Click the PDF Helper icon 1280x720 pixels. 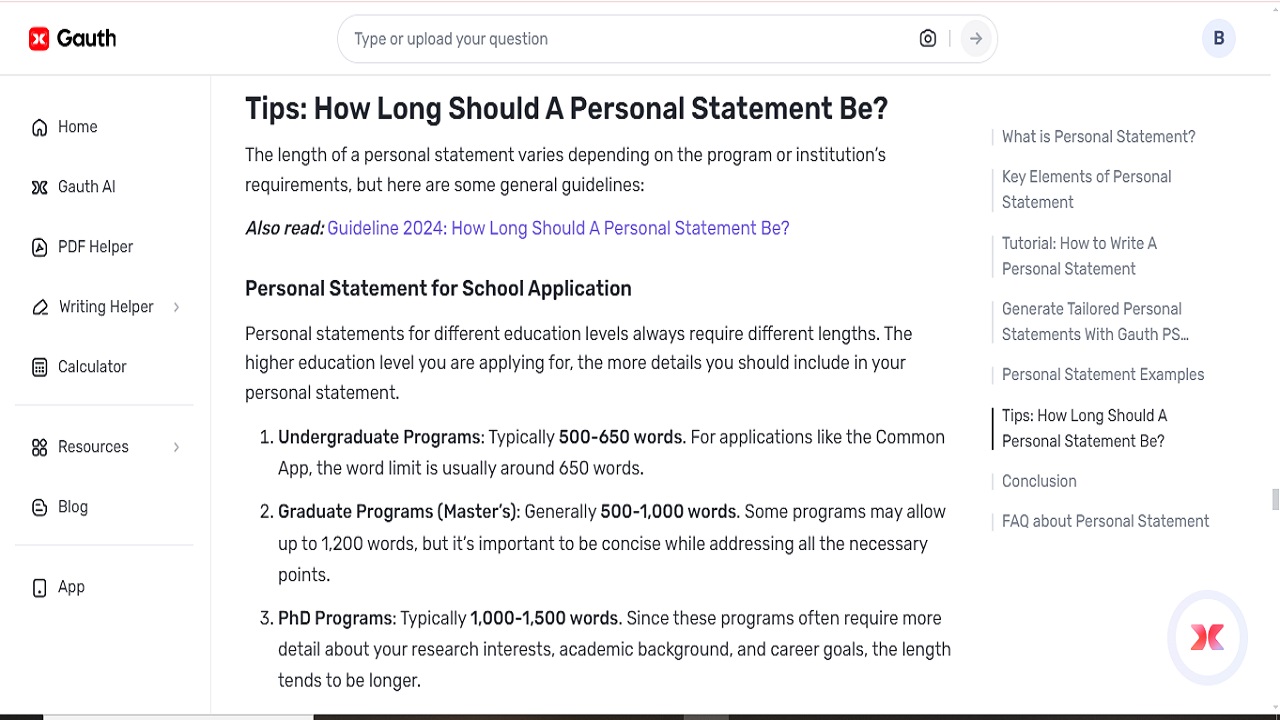tap(38, 247)
